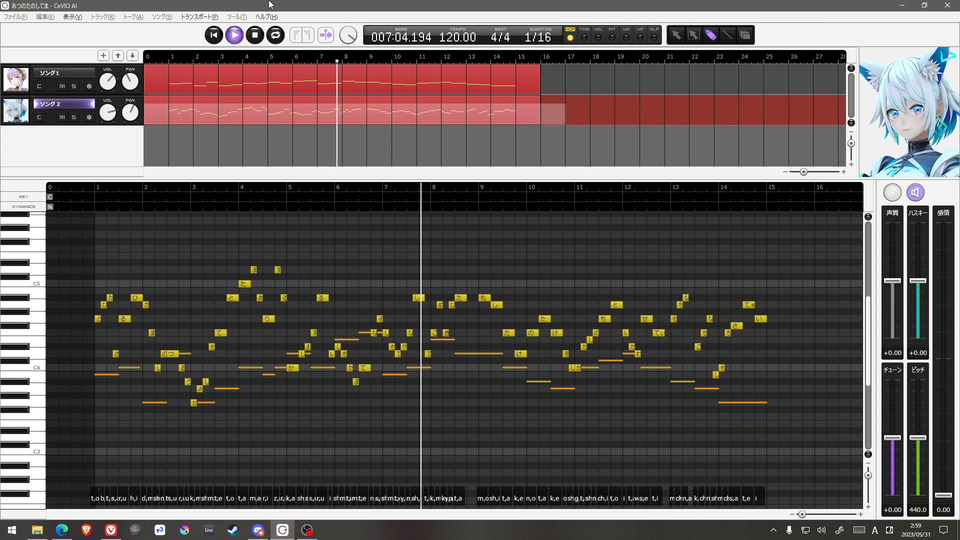
Task: Click the loop range markers icon
Action: click(302, 35)
